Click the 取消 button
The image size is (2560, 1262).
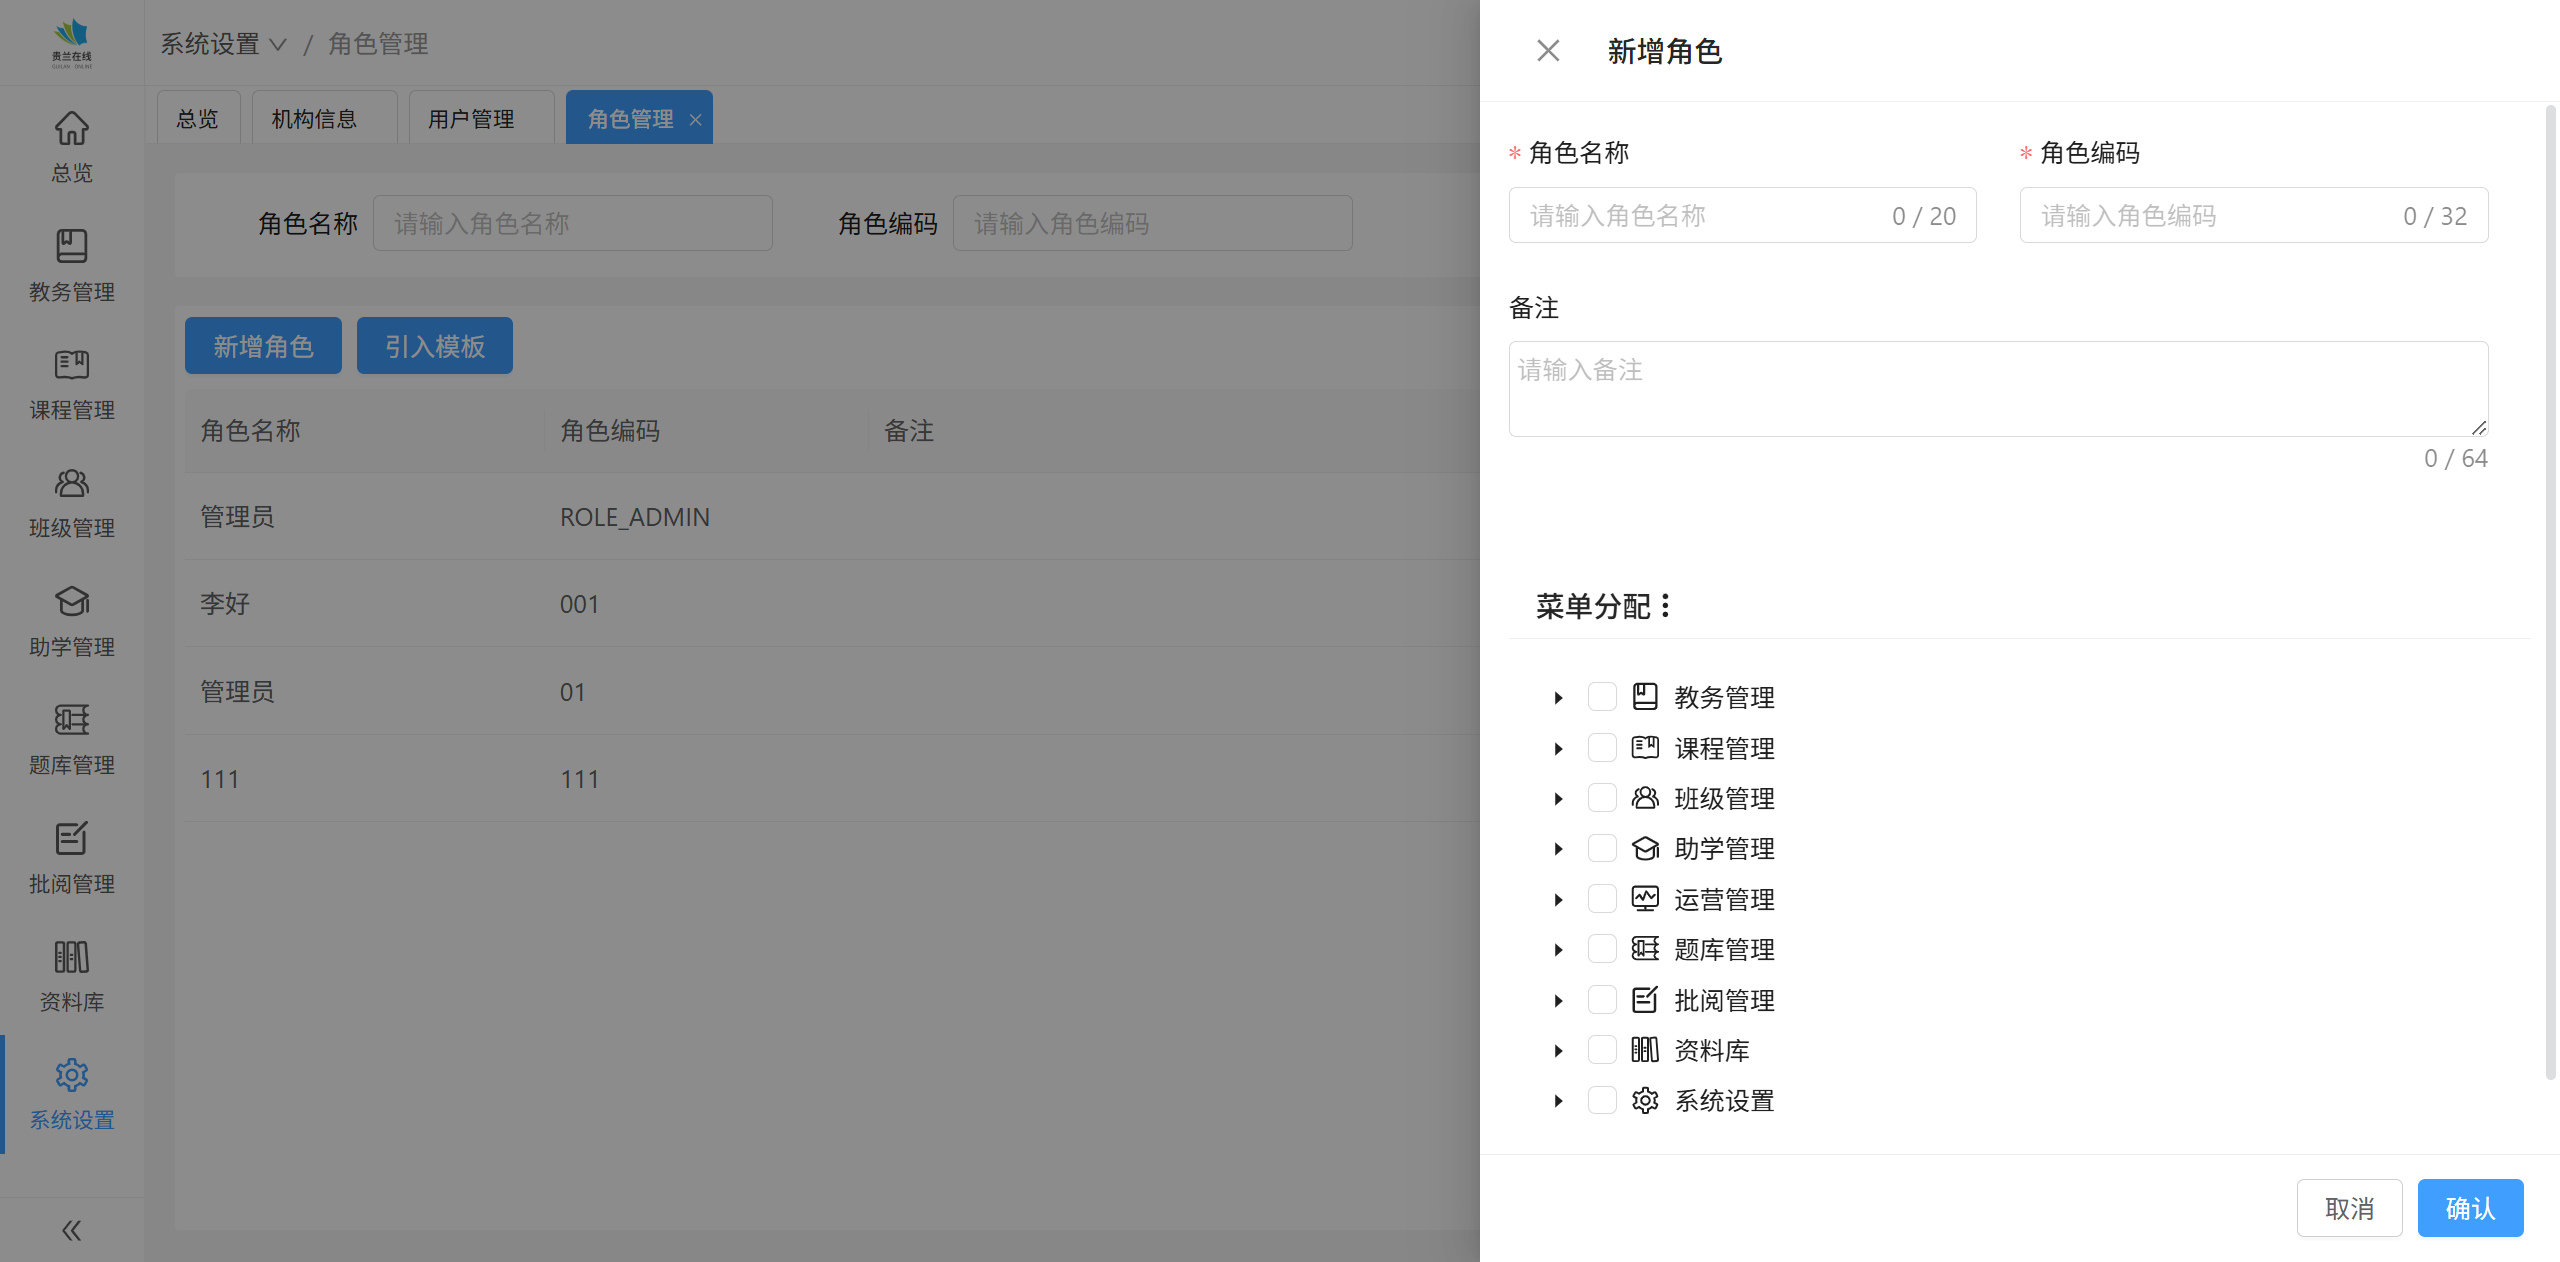(2349, 1208)
